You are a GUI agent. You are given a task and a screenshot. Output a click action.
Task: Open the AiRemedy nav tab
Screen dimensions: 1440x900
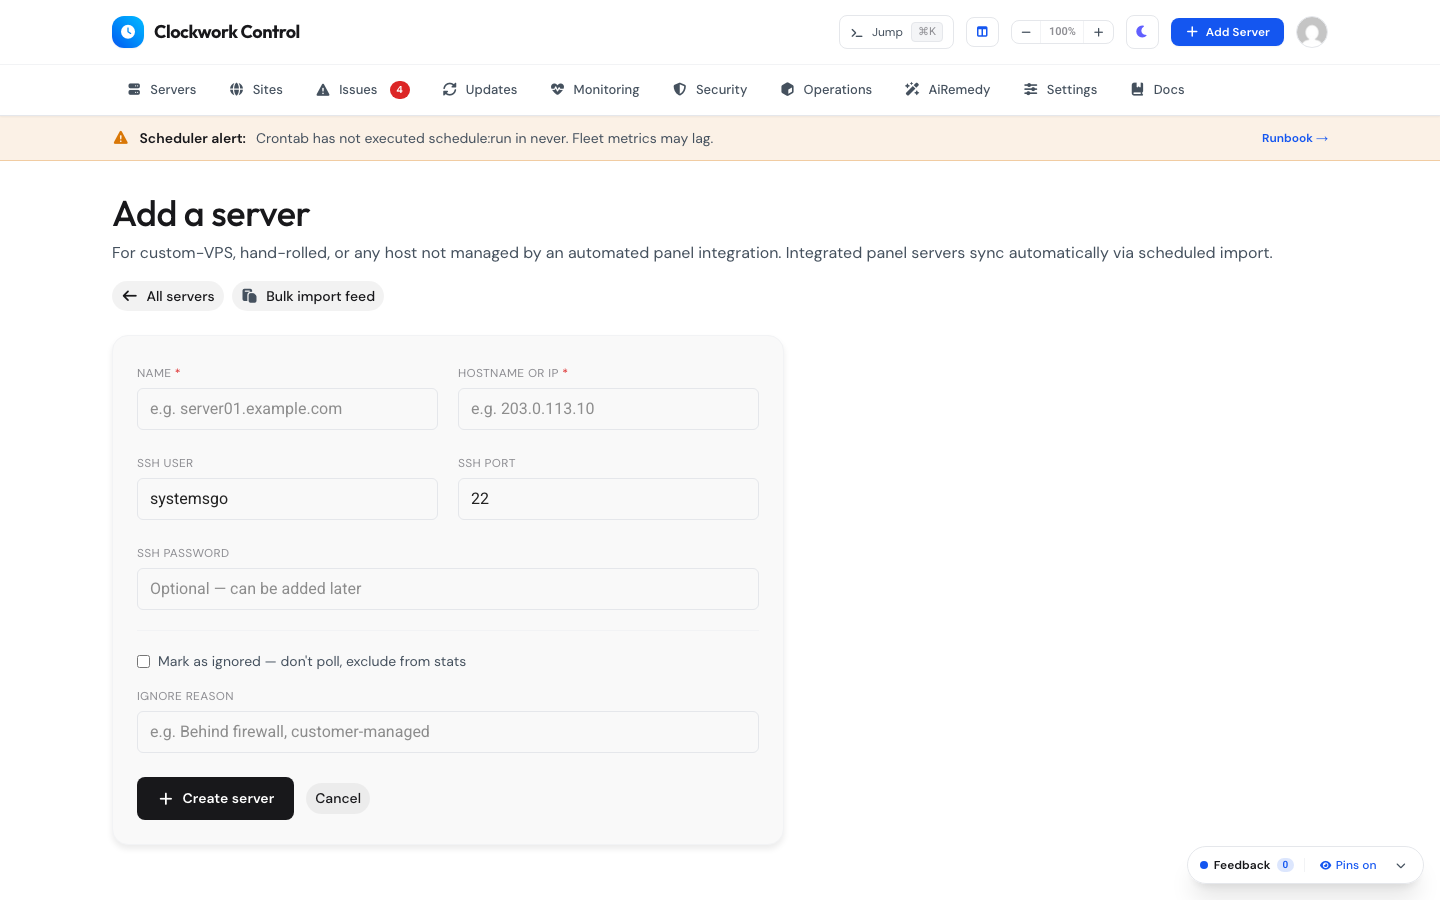(x=947, y=90)
